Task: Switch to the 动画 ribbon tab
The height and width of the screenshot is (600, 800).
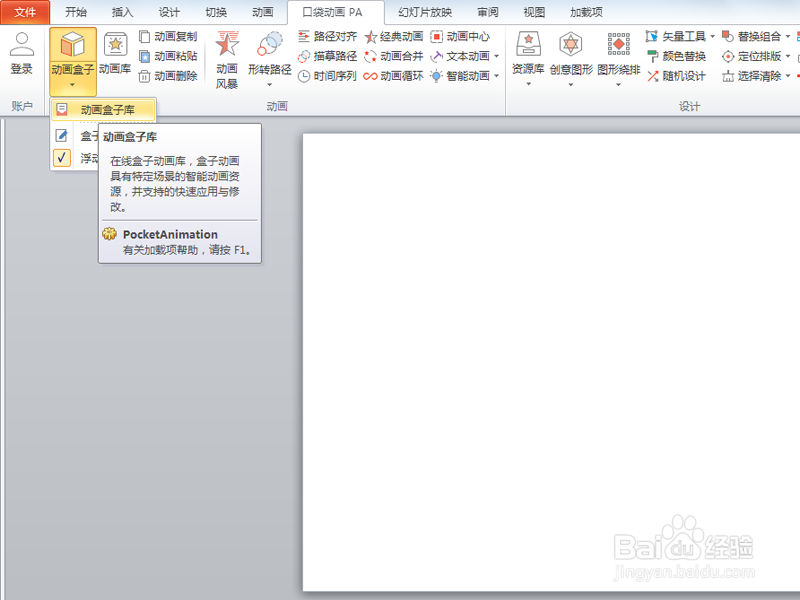Action: (263, 12)
